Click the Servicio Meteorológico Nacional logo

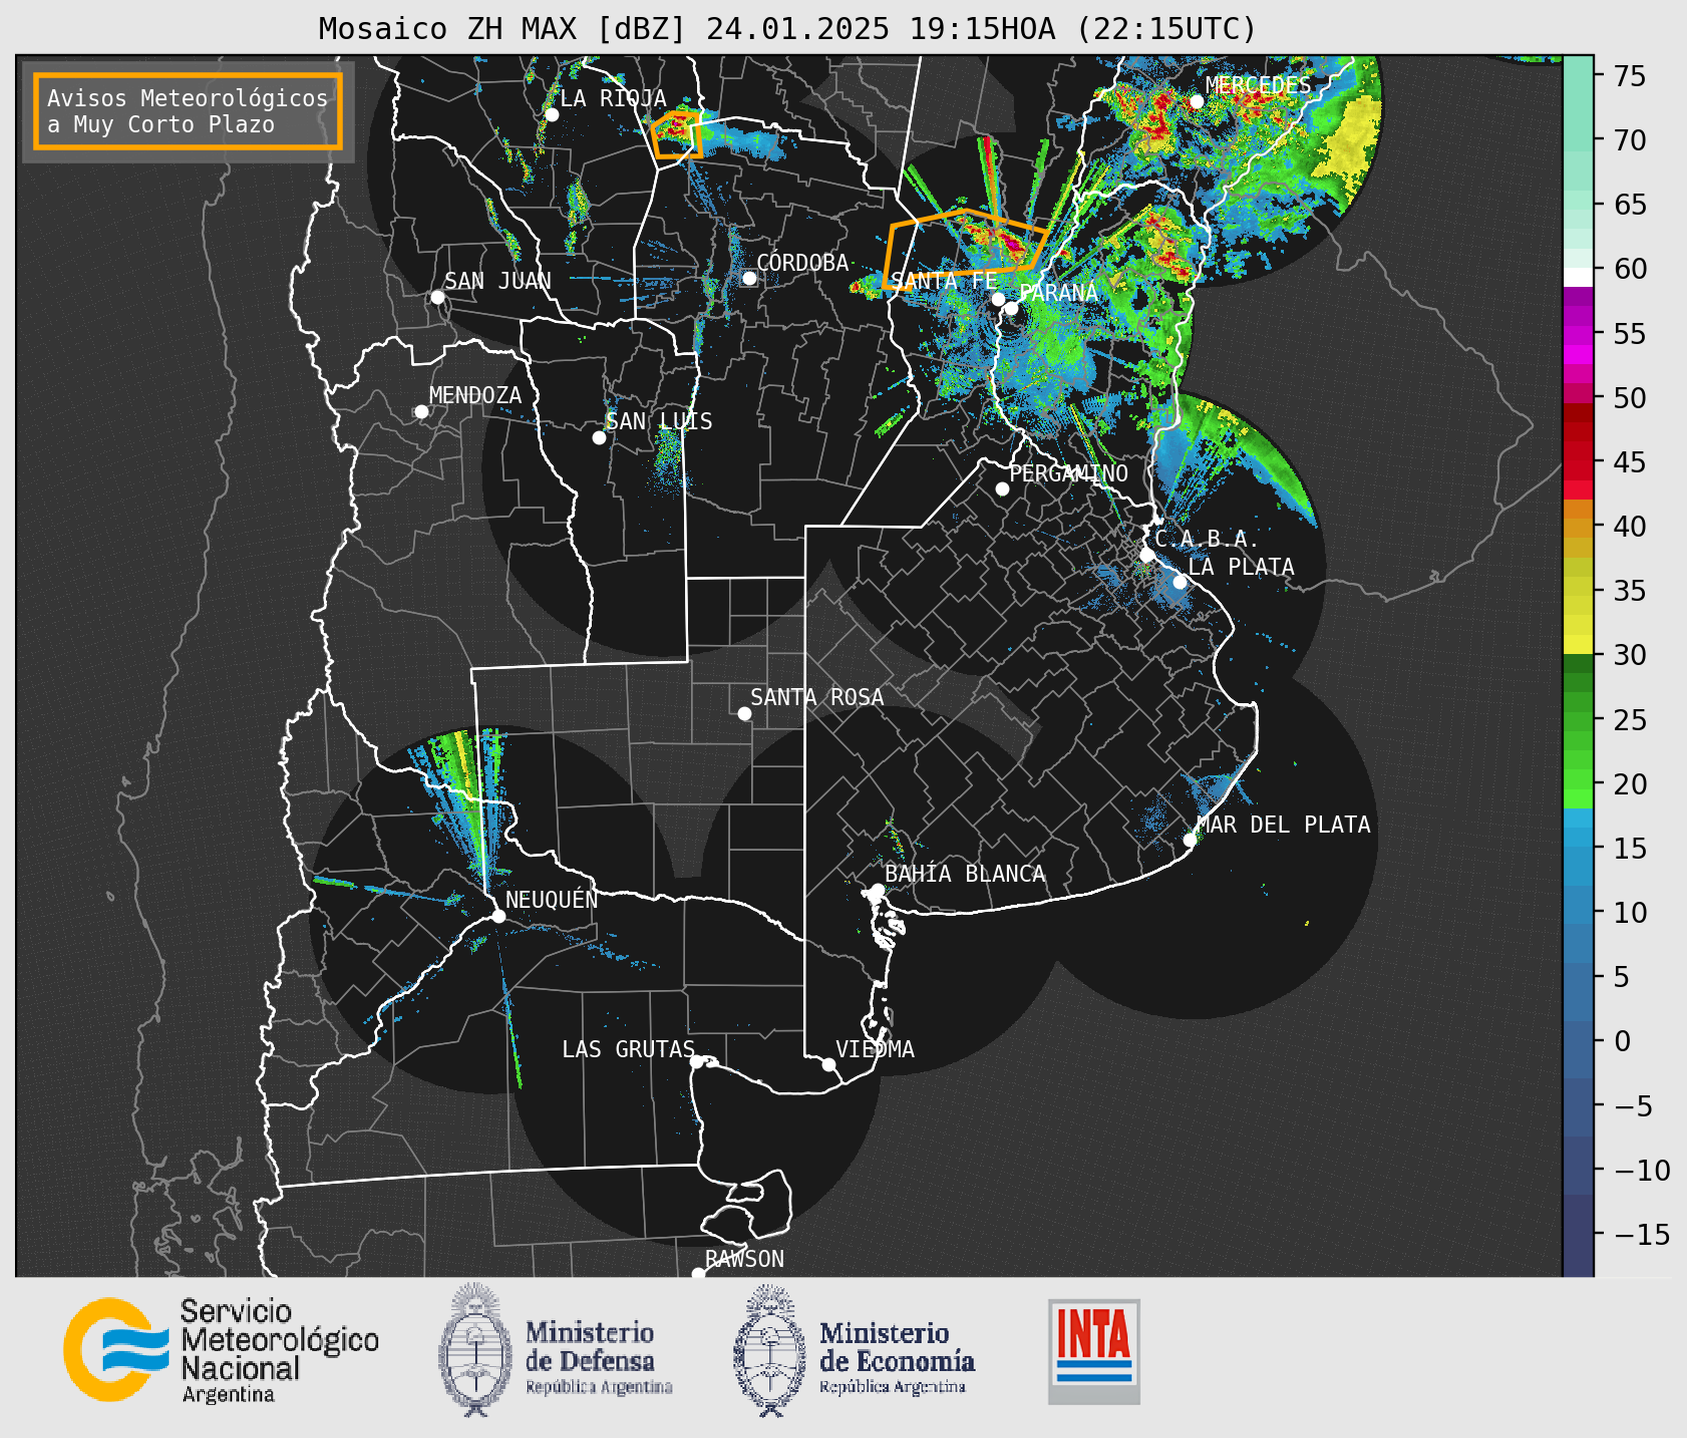pyautogui.click(x=116, y=1349)
